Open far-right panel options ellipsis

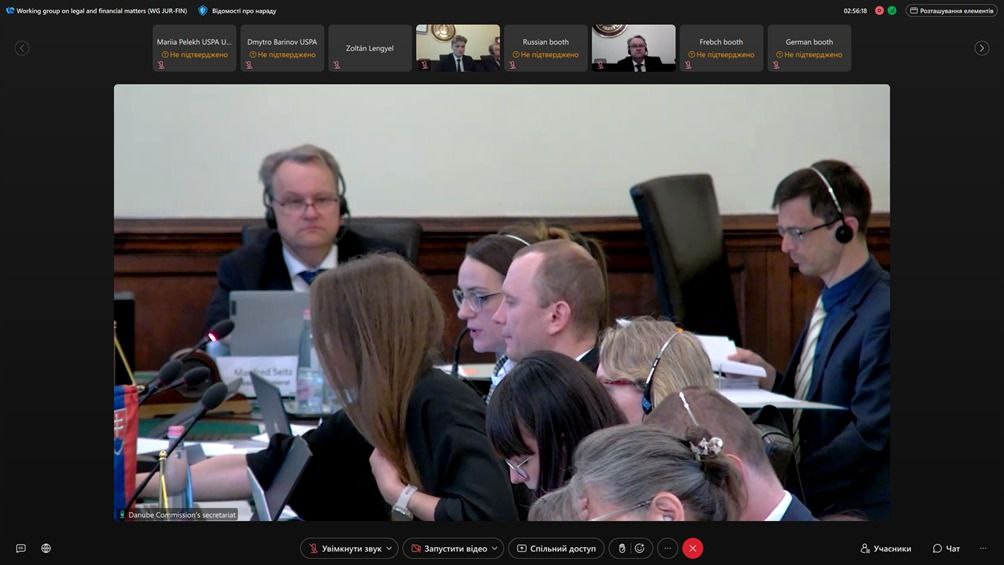983,548
